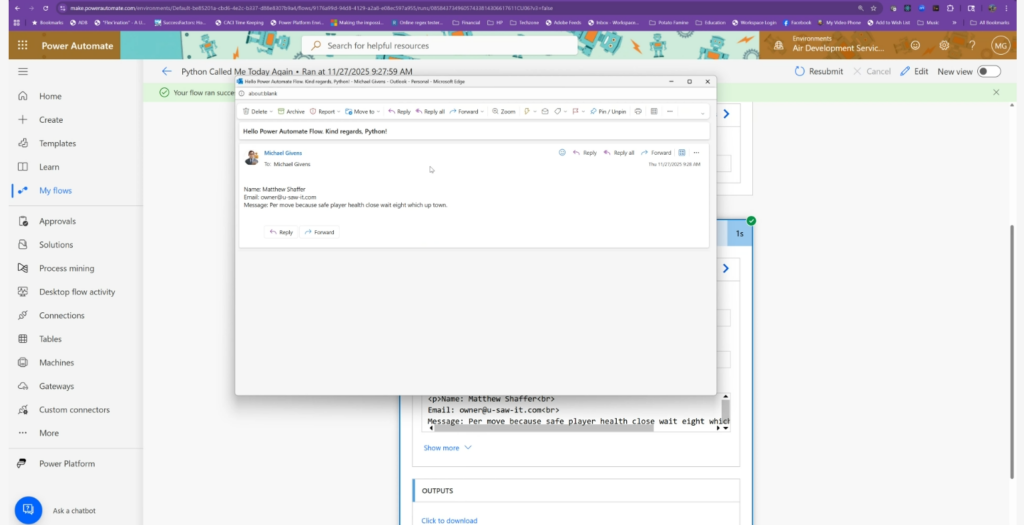Open Power Automate settings gear
The height and width of the screenshot is (525, 1024).
(943, 45)
